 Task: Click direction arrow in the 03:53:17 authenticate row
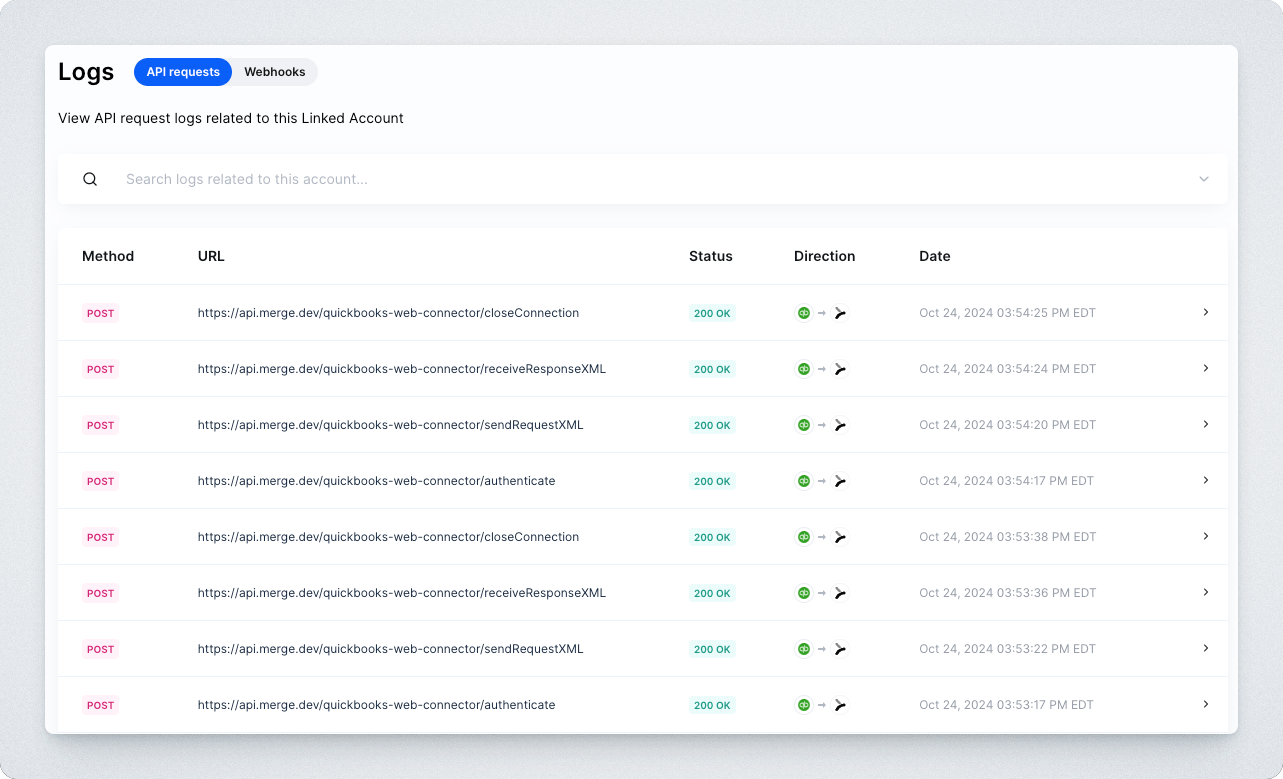point(822,705)
